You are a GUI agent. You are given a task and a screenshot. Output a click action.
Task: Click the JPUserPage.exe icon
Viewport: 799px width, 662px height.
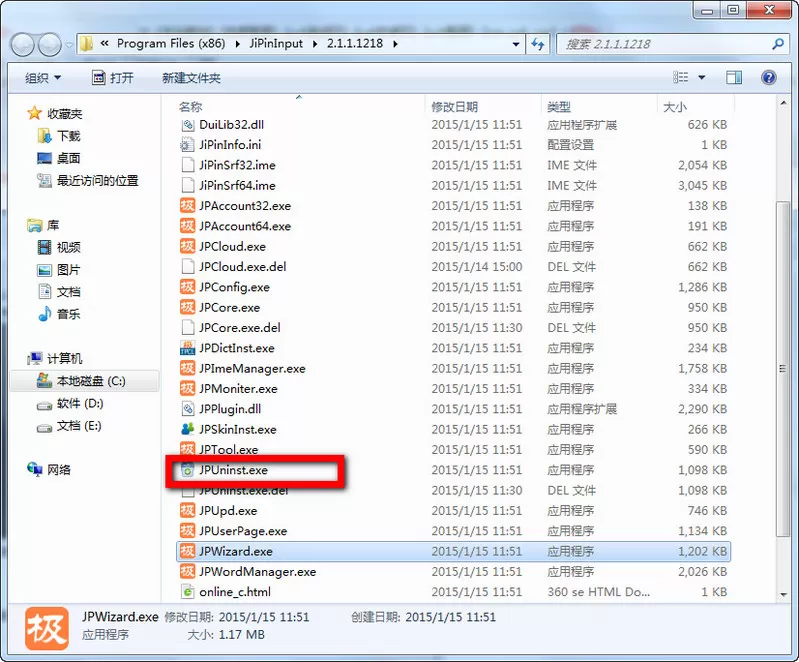point(188,531)
